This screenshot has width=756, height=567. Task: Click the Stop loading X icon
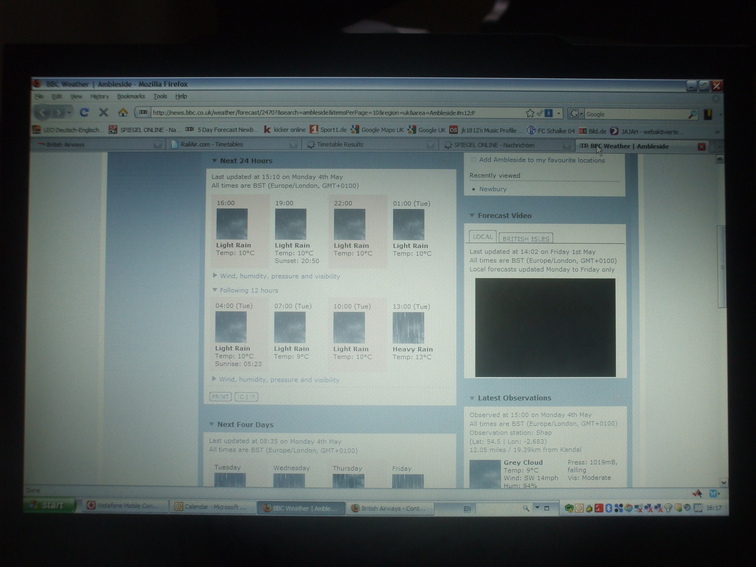[x=103, y=112]
